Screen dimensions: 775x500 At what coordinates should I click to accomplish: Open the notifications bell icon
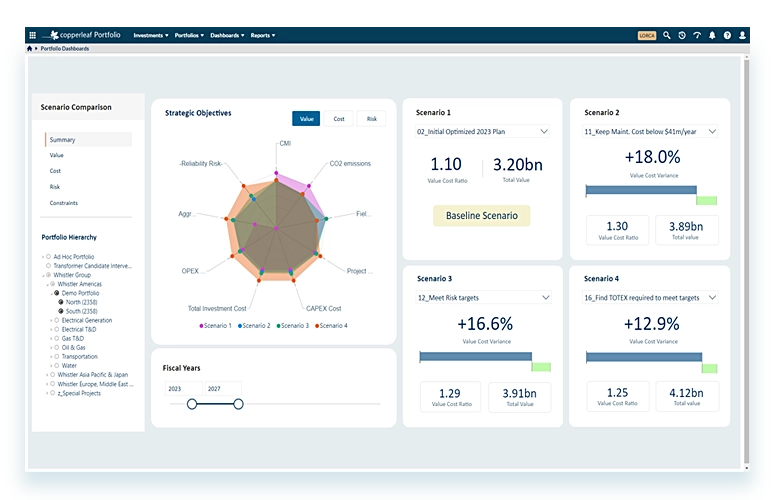click(712, 35)
